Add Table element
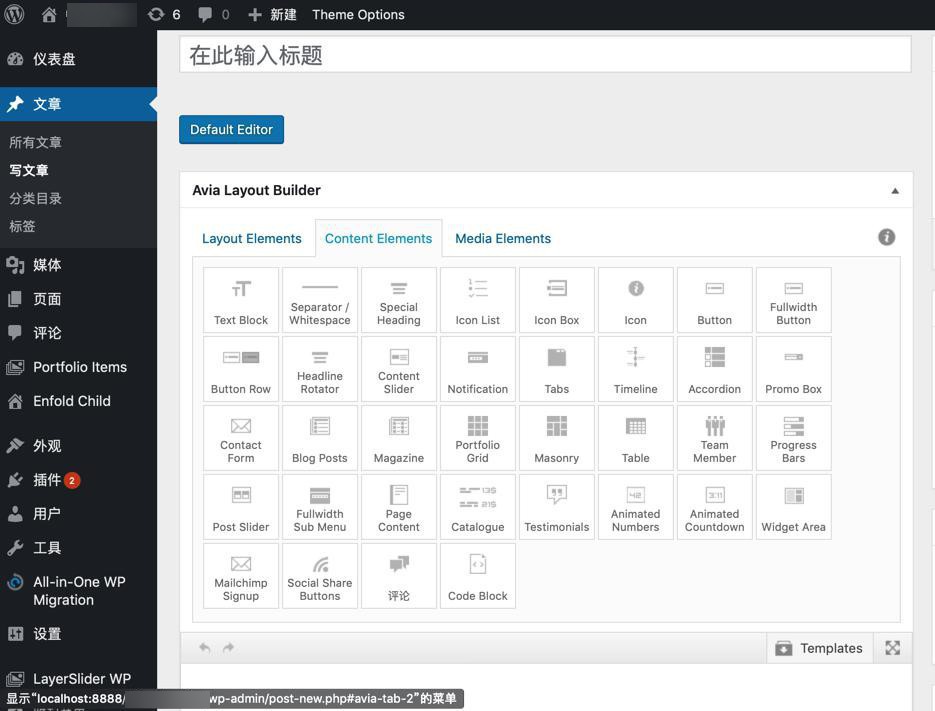 [636, 438]
